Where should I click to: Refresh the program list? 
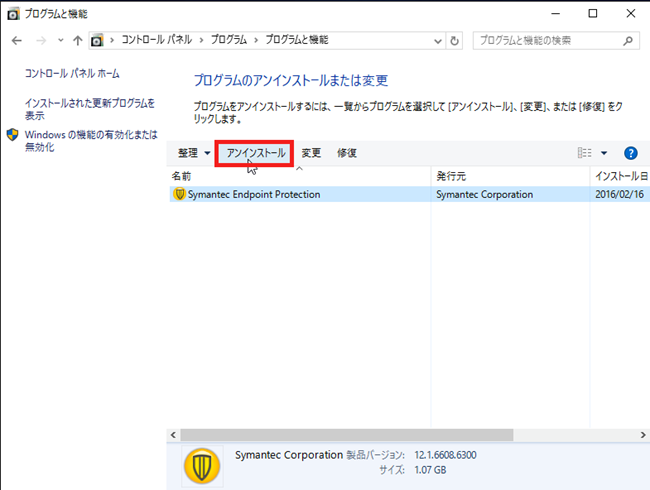pyautogui.click(x=454, y=41)
